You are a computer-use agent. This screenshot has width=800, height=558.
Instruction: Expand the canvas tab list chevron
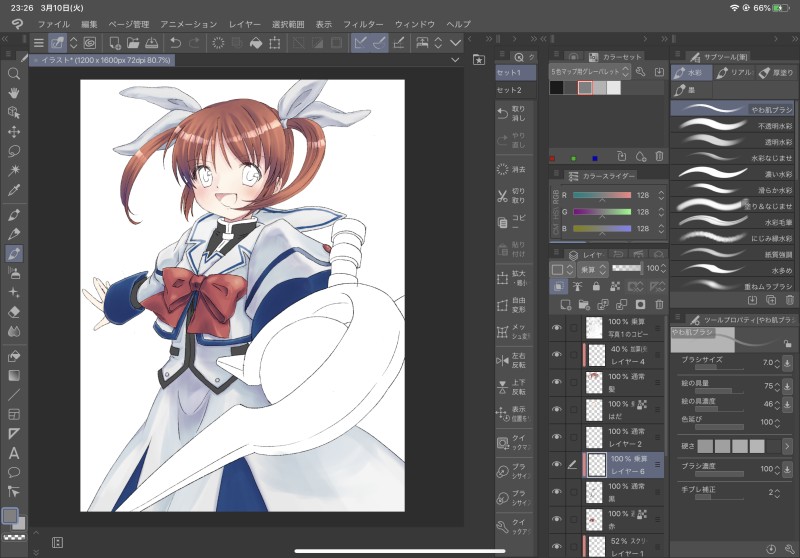(x=455, y=60)
